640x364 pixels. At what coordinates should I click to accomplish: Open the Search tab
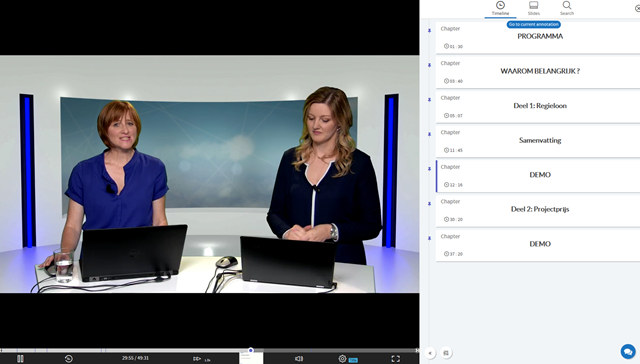click(x=567, y=8)
